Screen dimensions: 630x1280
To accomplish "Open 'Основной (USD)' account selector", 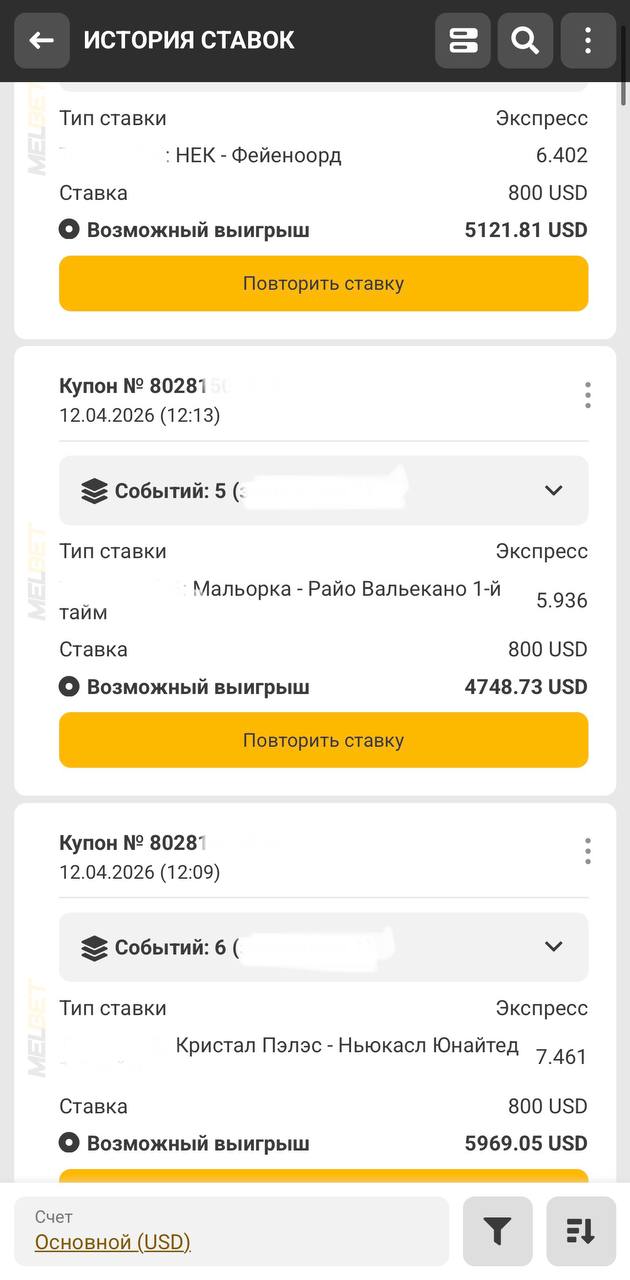I will [x=112, y=1242].
